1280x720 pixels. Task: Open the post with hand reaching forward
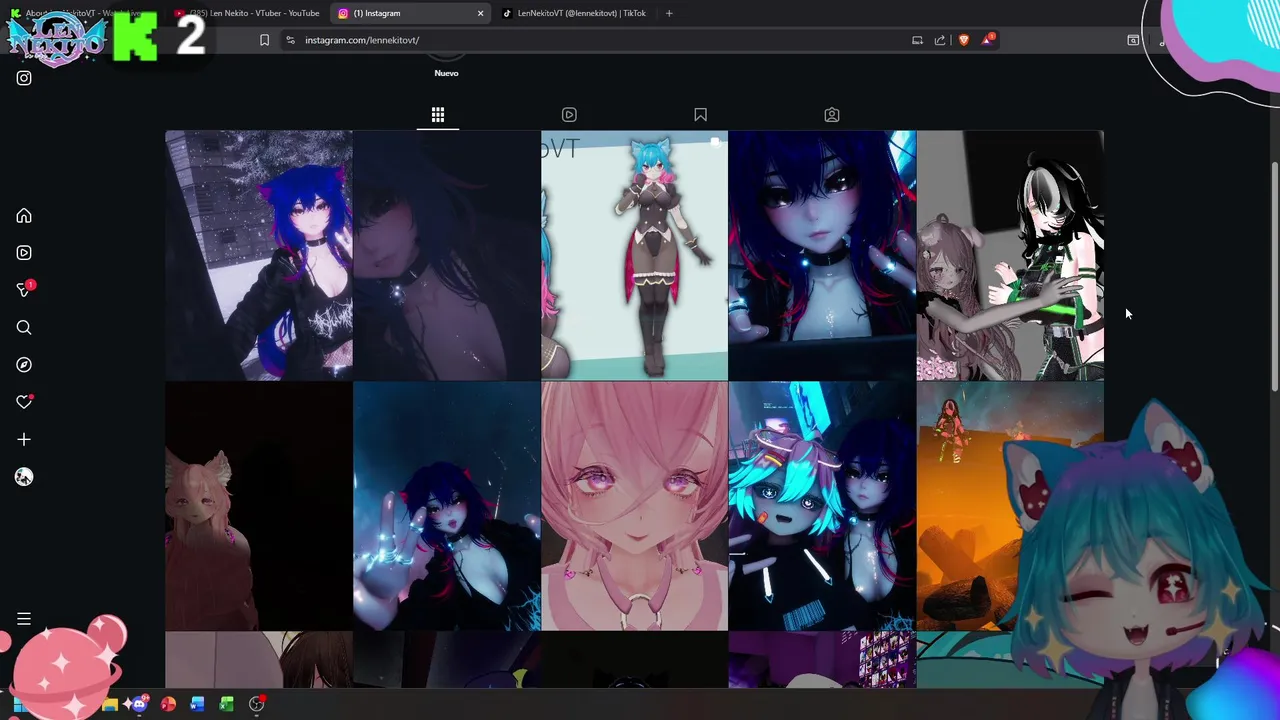tap(446, 506)
